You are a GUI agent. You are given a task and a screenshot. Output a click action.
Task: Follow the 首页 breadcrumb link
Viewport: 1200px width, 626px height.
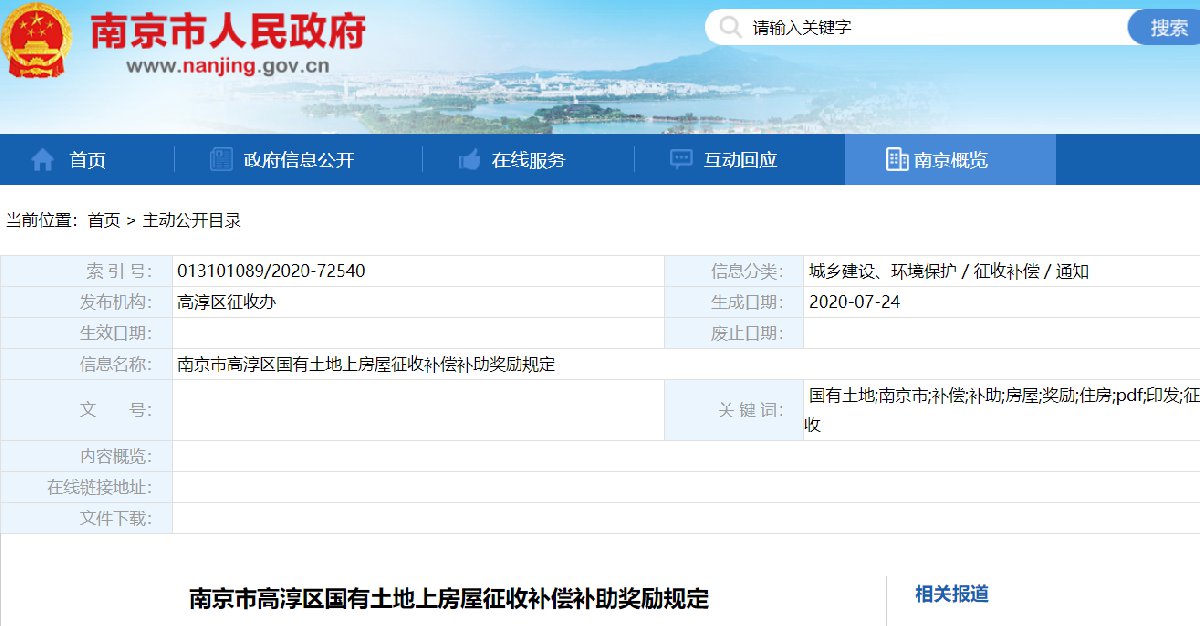[104, 220]
